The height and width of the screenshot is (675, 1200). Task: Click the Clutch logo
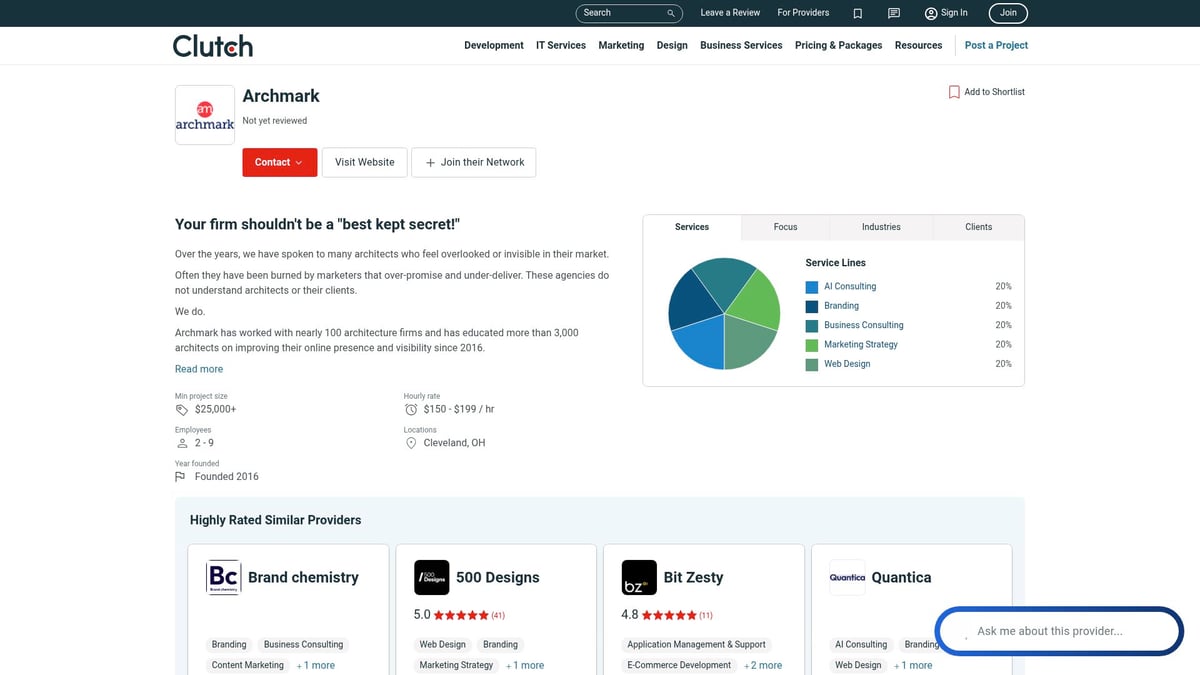pyautogui.click(x=212, y=46)
